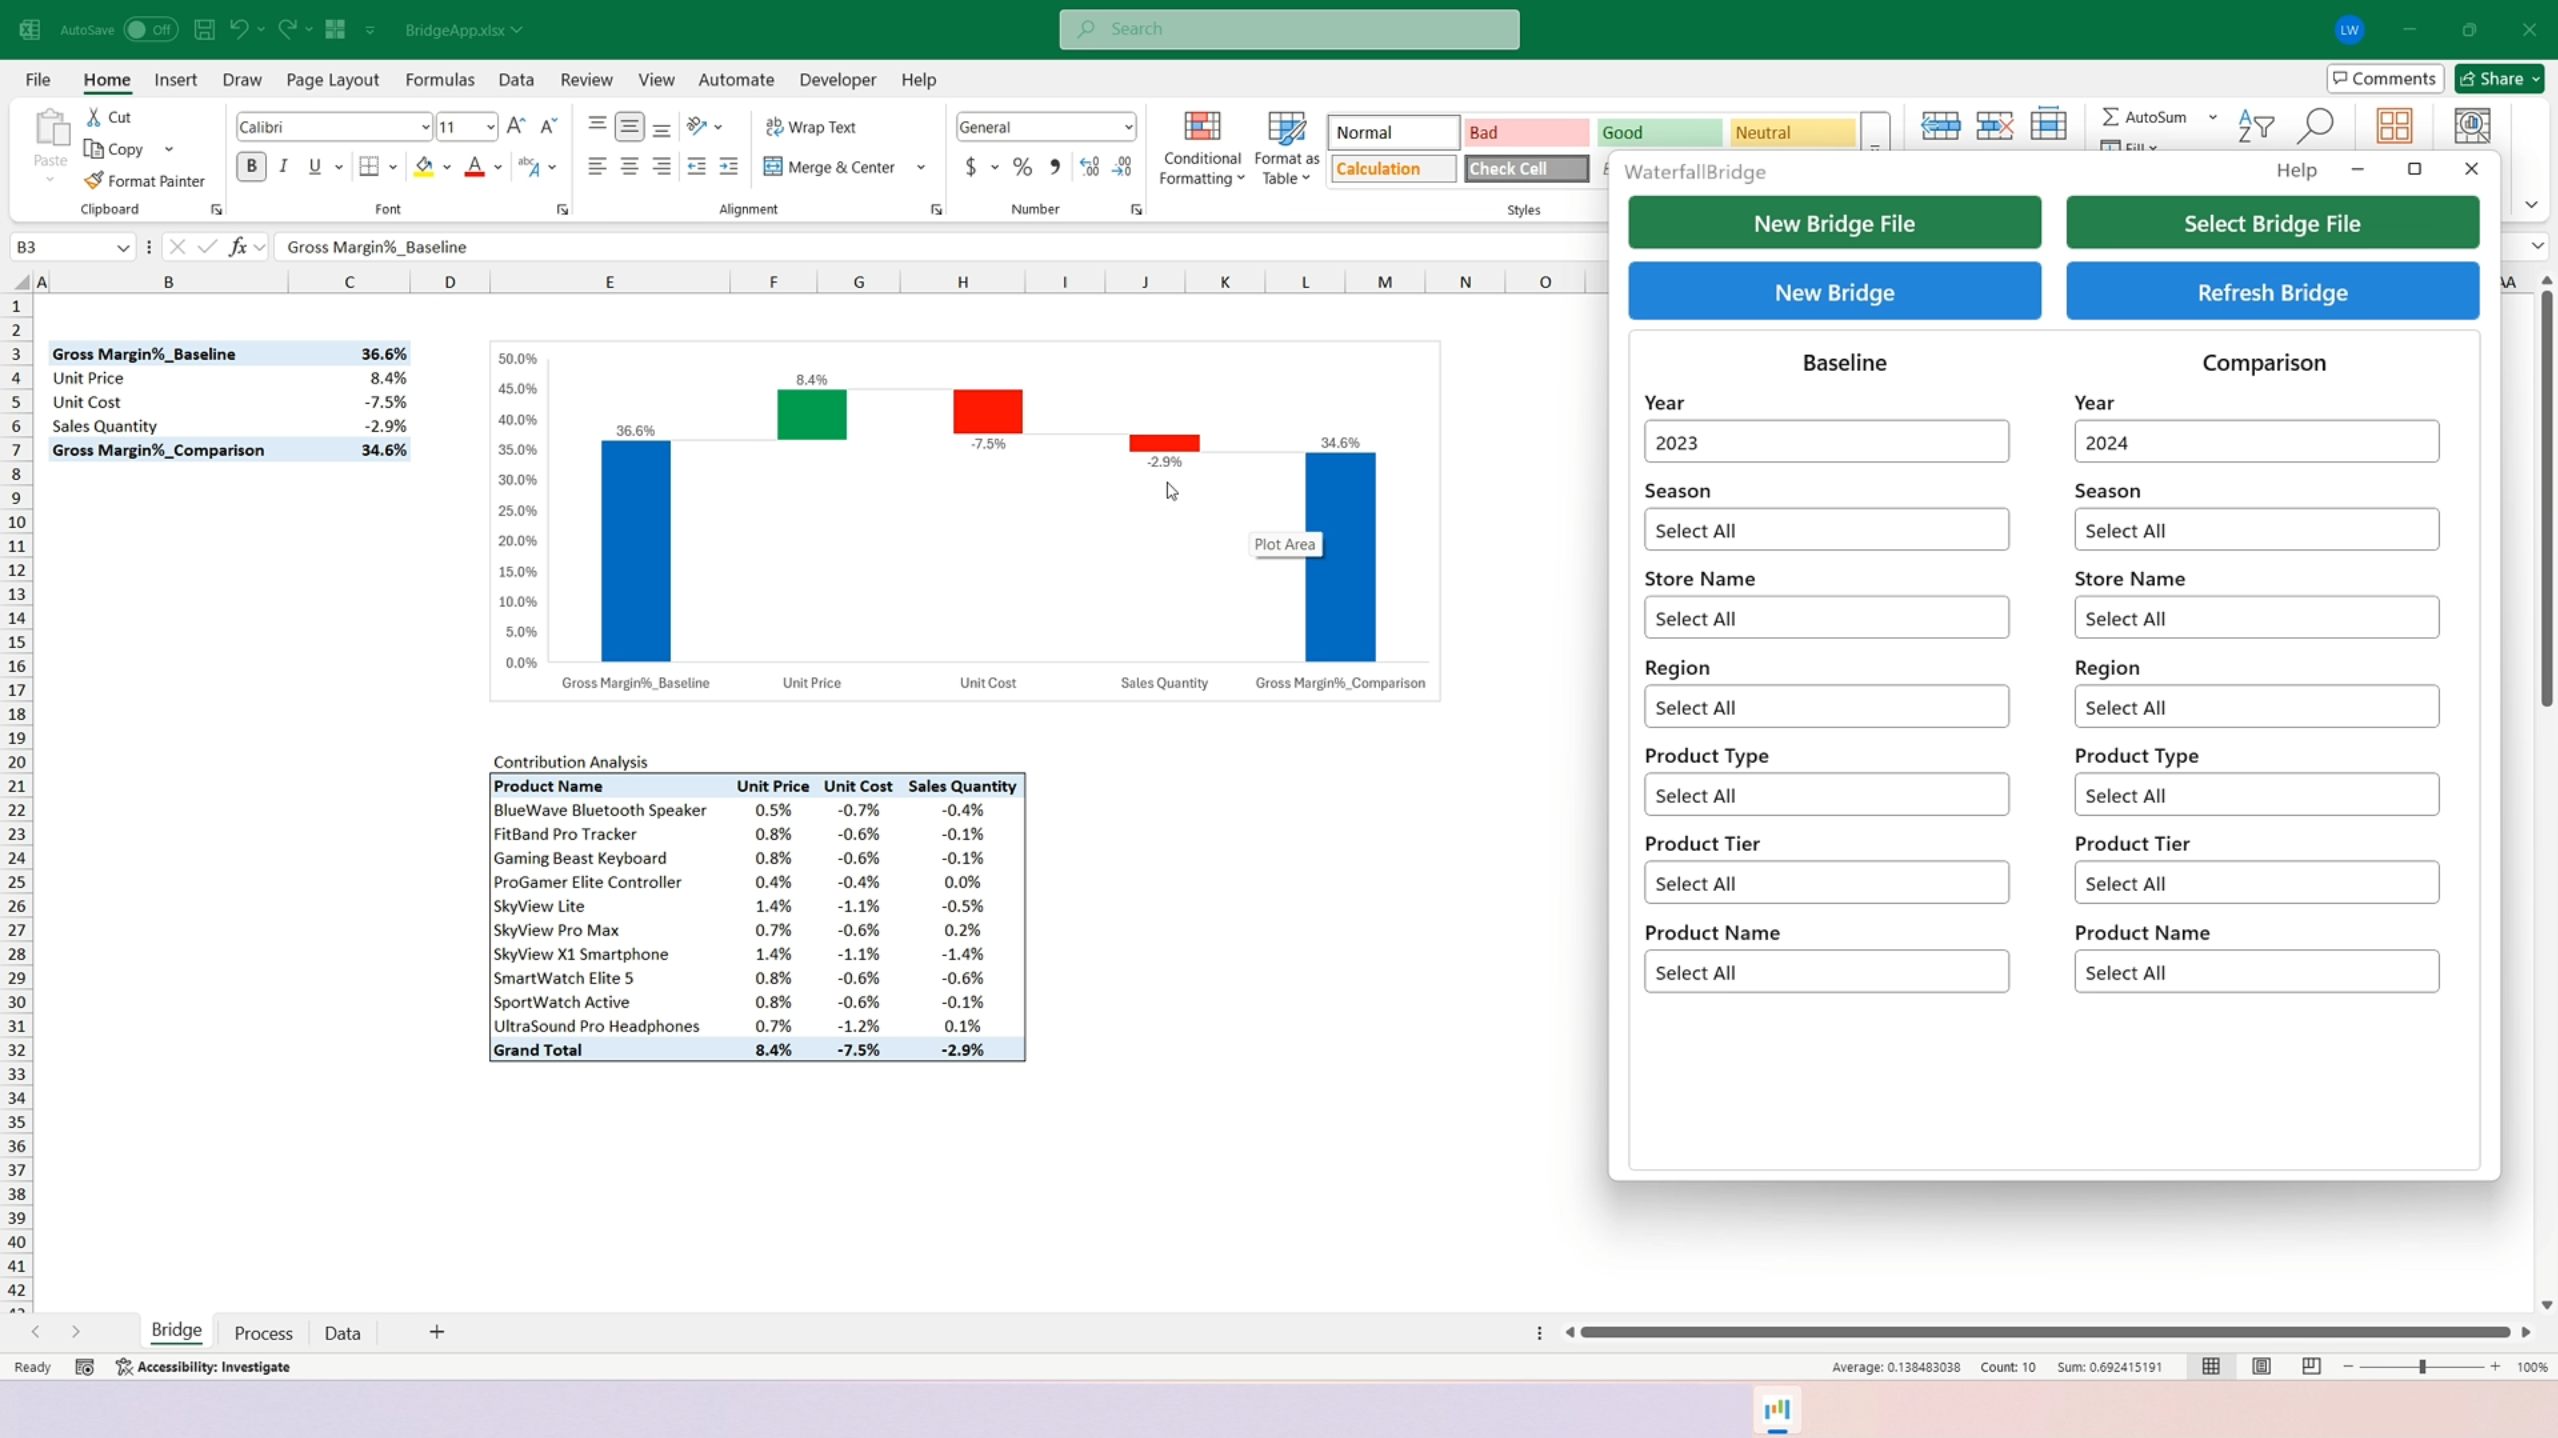Click Increase Indent icon
The image size is (2558, 1438).
click(x=729, y=166)
